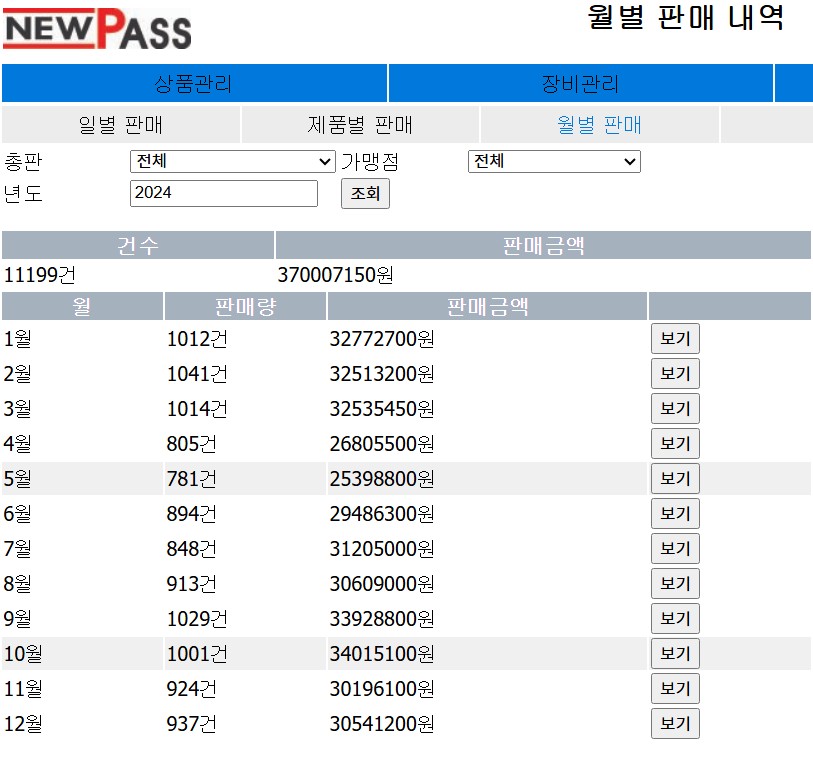Open the 상품관리 menu
The image size is (813, 768).
(194, 84)
